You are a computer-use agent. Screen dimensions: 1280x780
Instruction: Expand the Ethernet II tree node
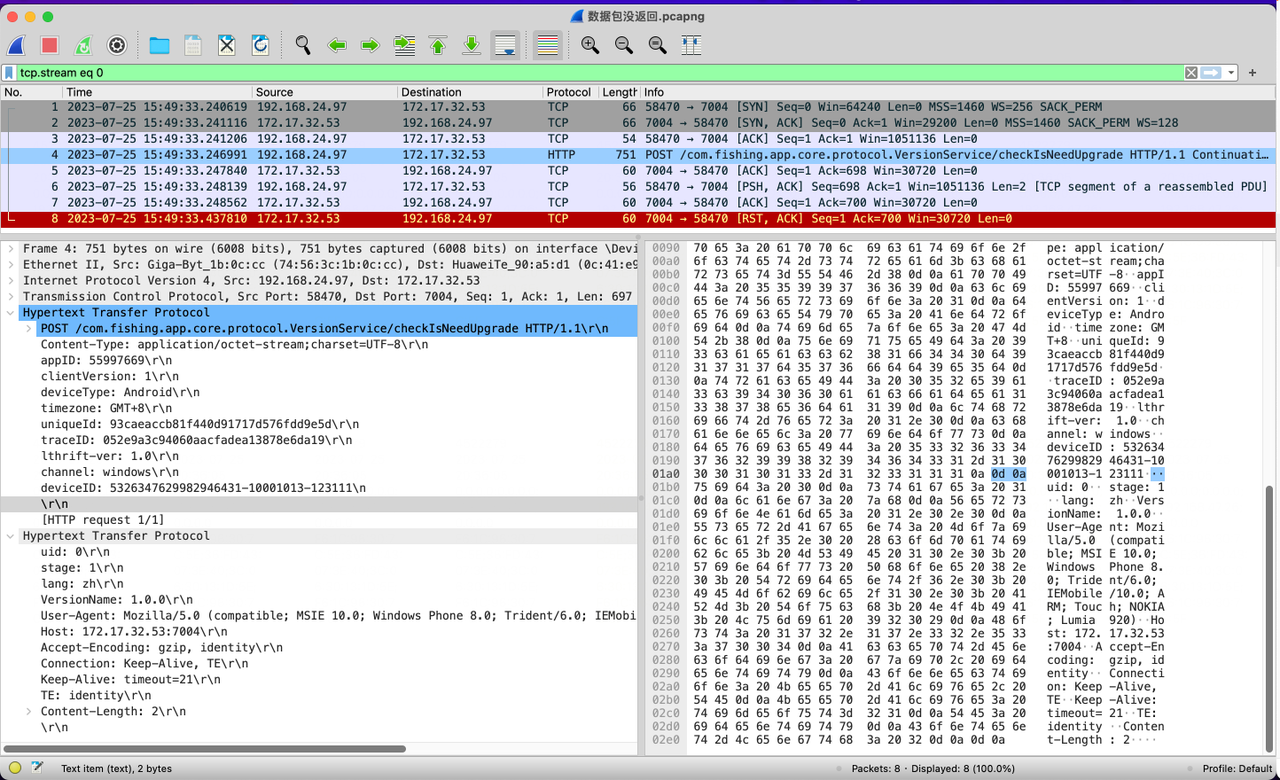coord(11,264)
